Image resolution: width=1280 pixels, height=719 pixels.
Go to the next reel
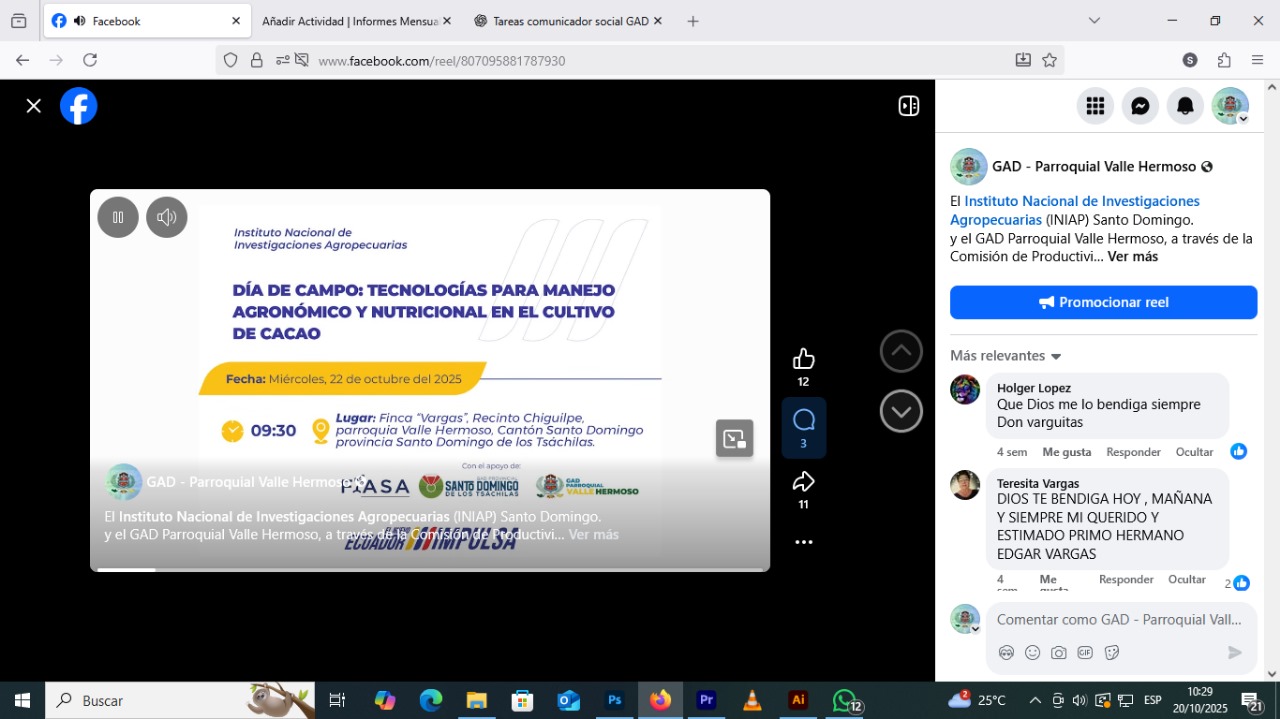[x=900, y=411]
